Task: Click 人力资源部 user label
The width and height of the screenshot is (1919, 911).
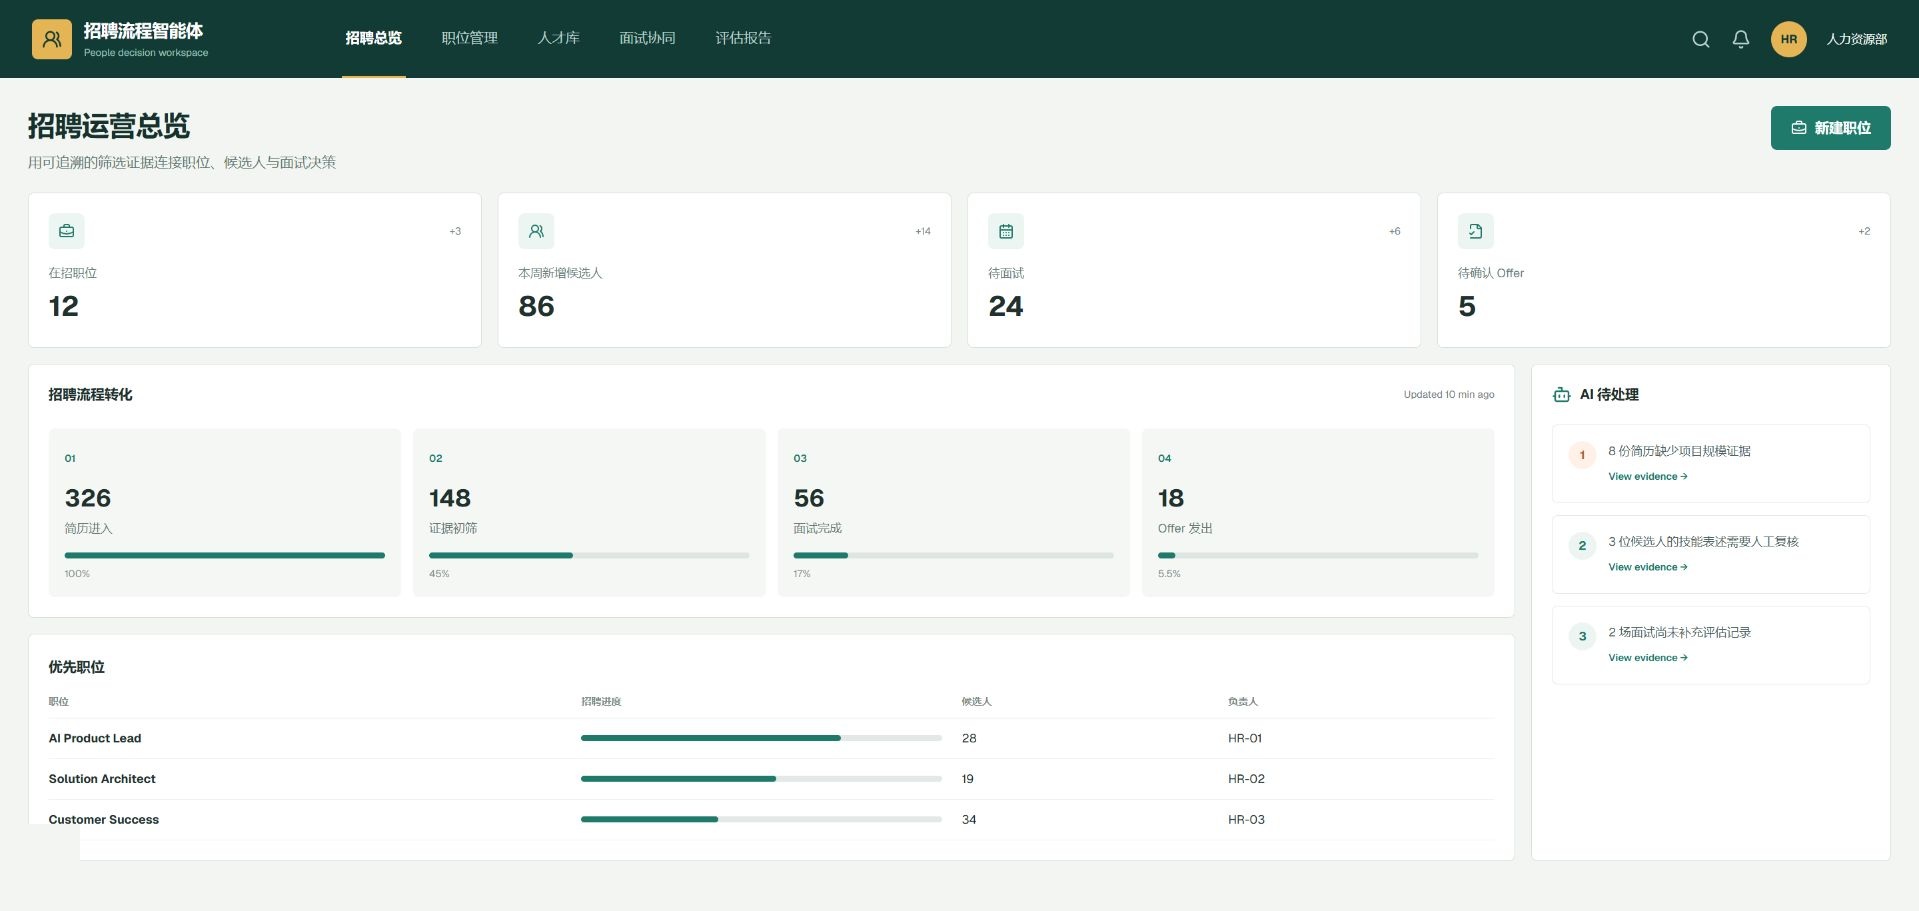Action: click(1857, 39)
